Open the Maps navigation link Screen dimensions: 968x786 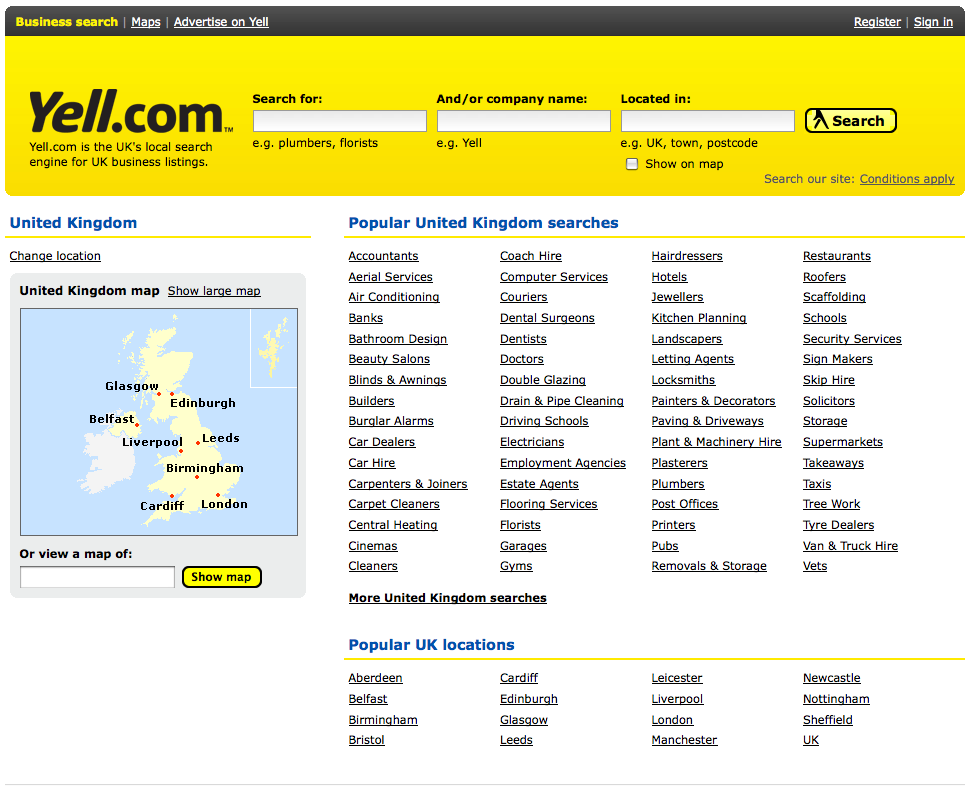[x=146, y=22]
